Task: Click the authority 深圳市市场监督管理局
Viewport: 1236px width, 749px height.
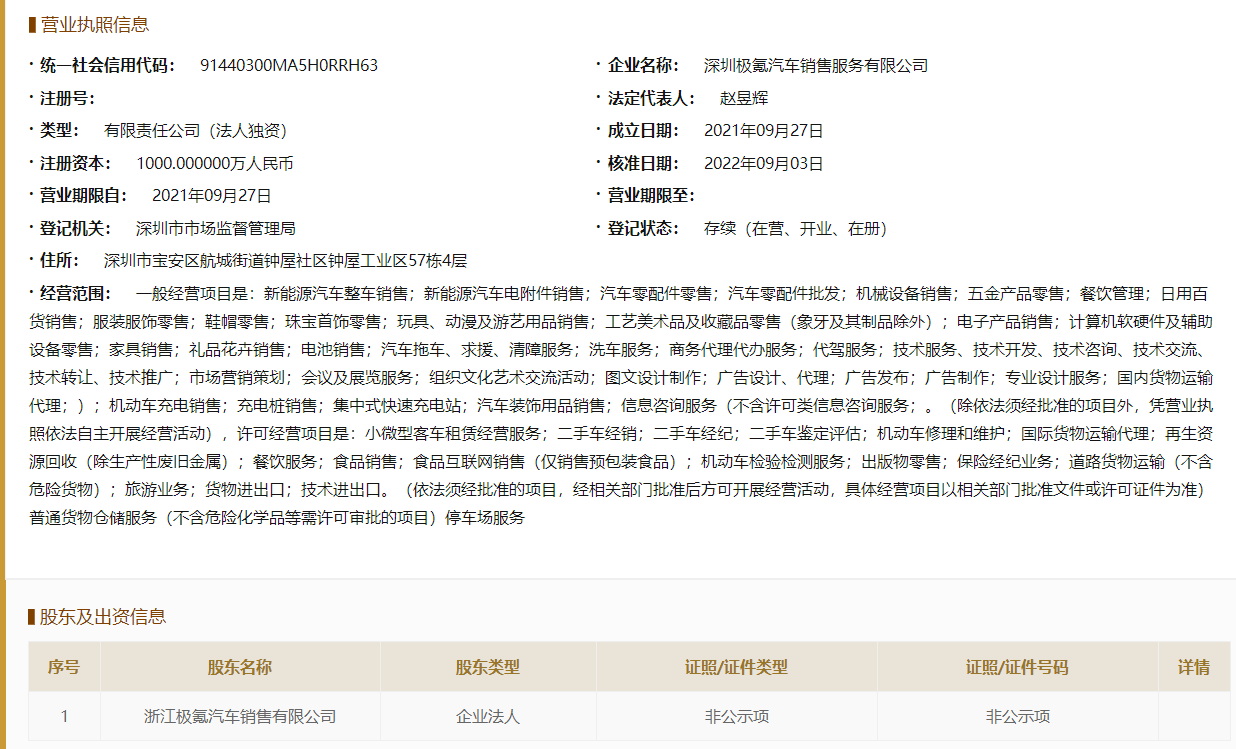Action: tap(216, 228)
